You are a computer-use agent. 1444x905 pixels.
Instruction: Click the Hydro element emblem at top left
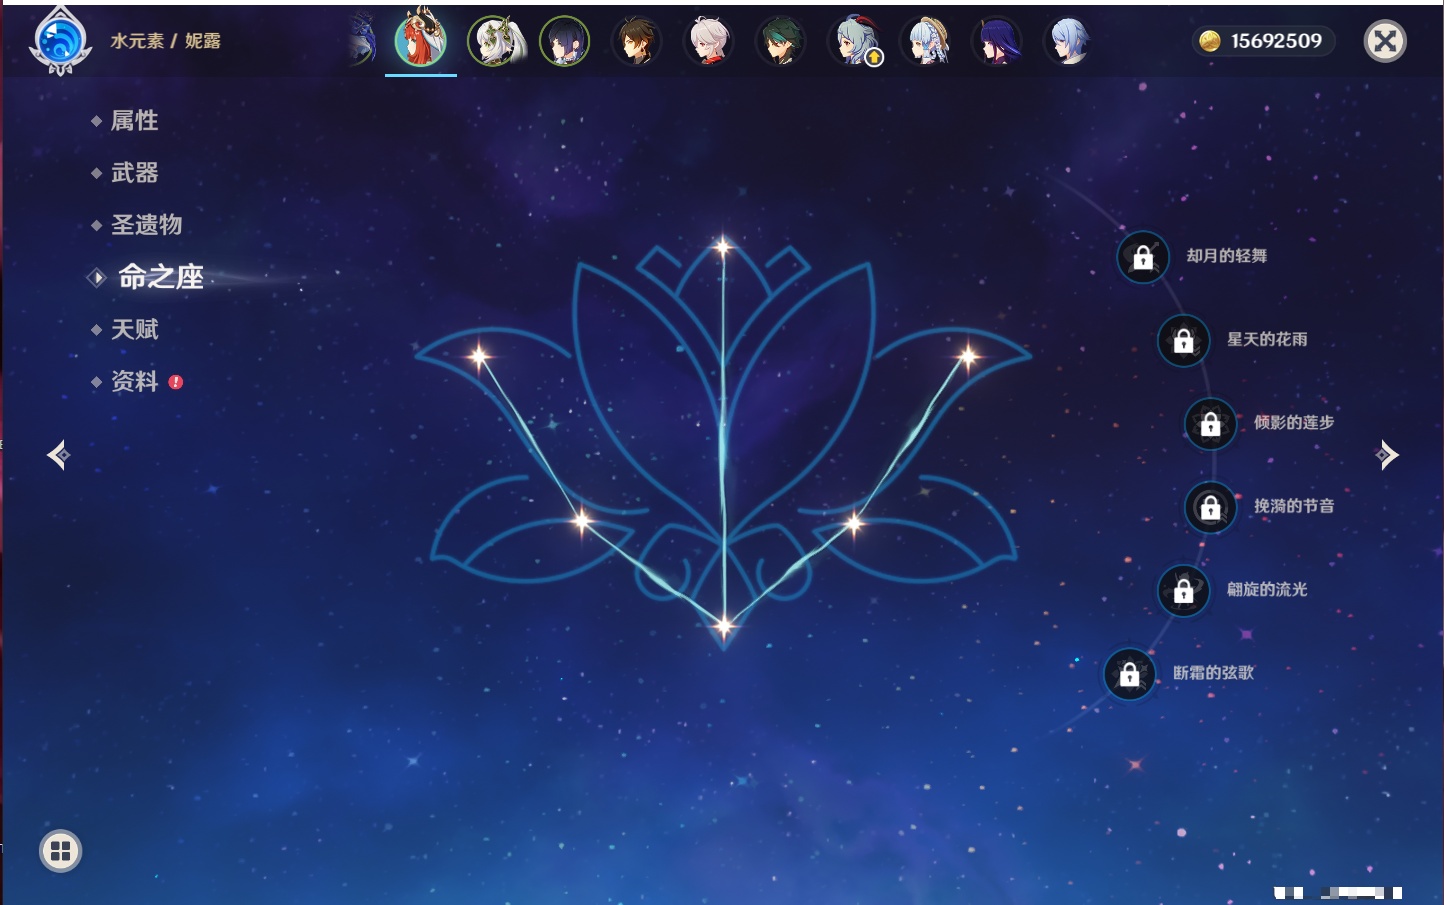tap(60, 41)
